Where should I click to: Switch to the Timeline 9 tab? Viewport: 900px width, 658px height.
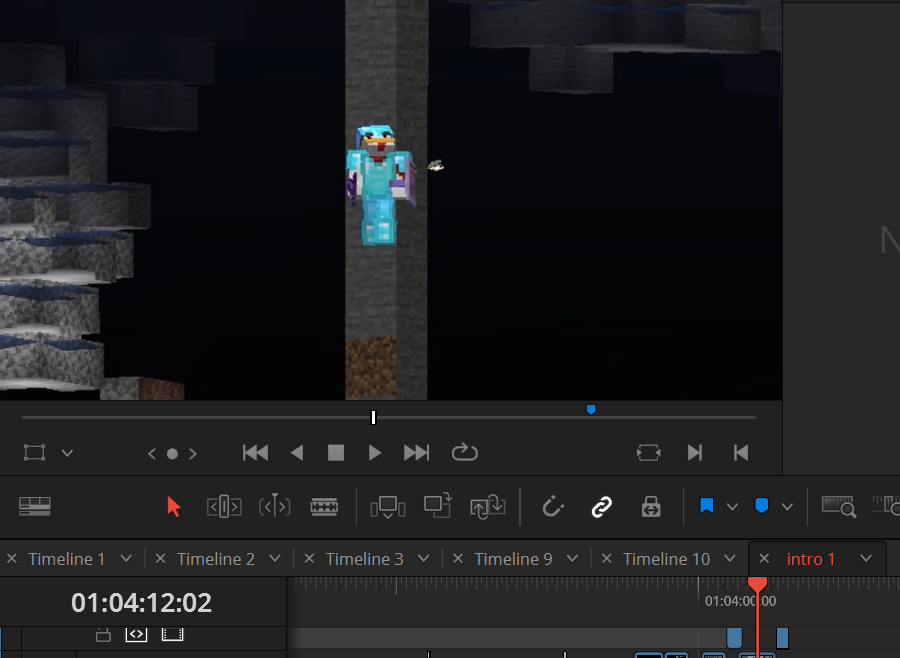(513, 559)
